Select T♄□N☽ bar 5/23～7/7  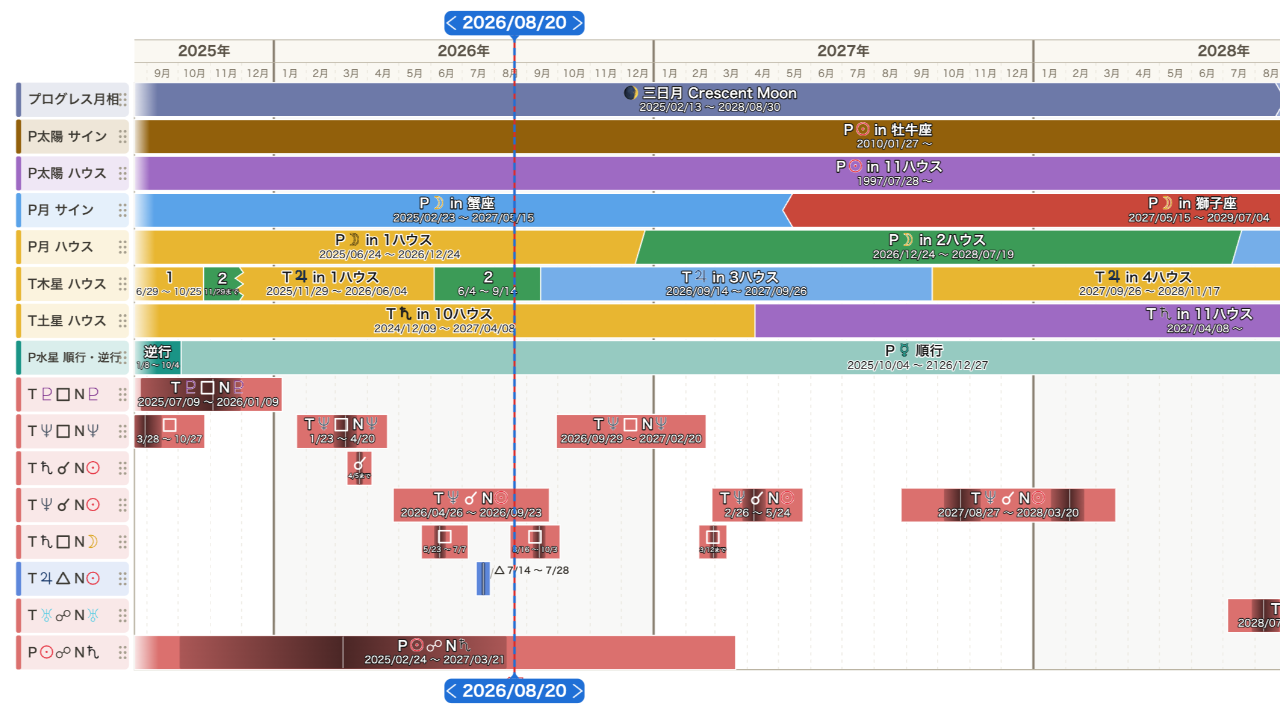coord(445,542)
